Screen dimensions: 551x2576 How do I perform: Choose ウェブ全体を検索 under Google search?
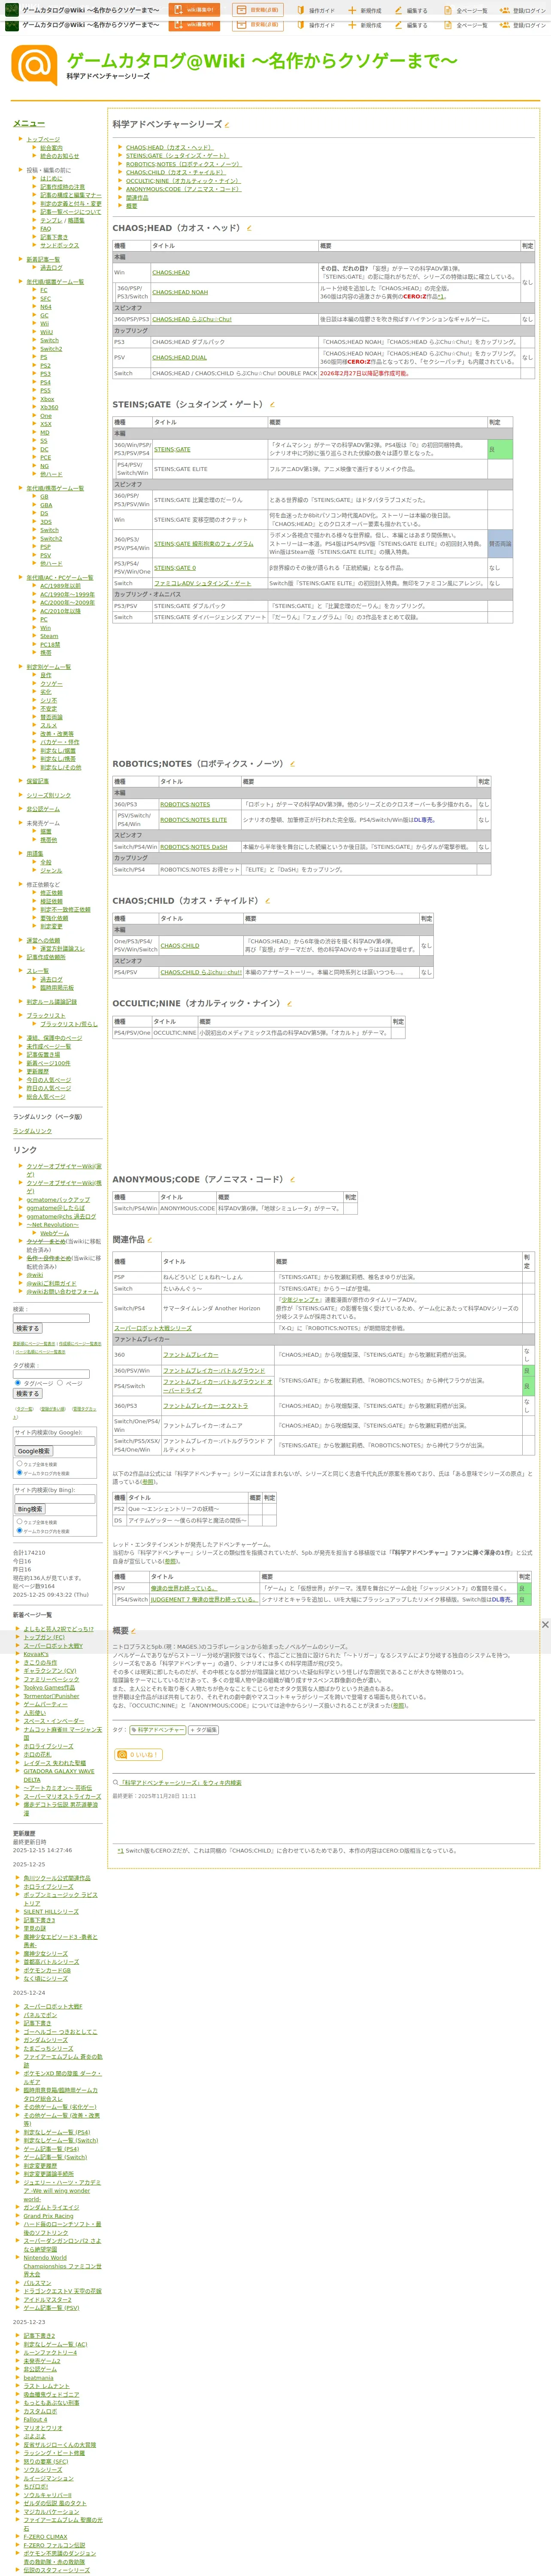pyautogui.click(x=19, y=1464)
